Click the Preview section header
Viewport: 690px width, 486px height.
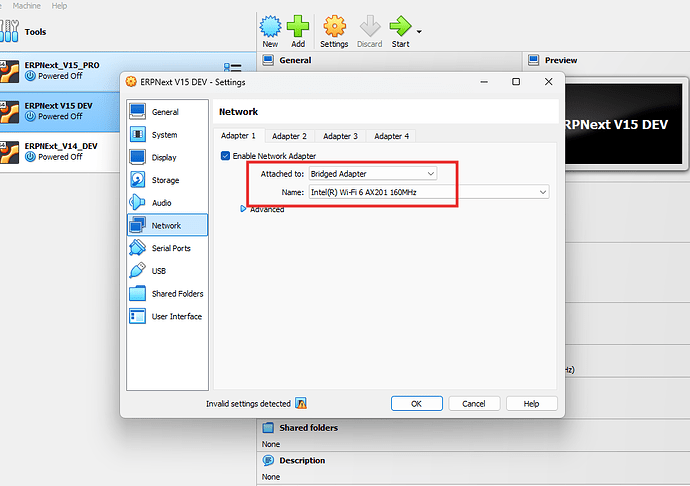561,60
